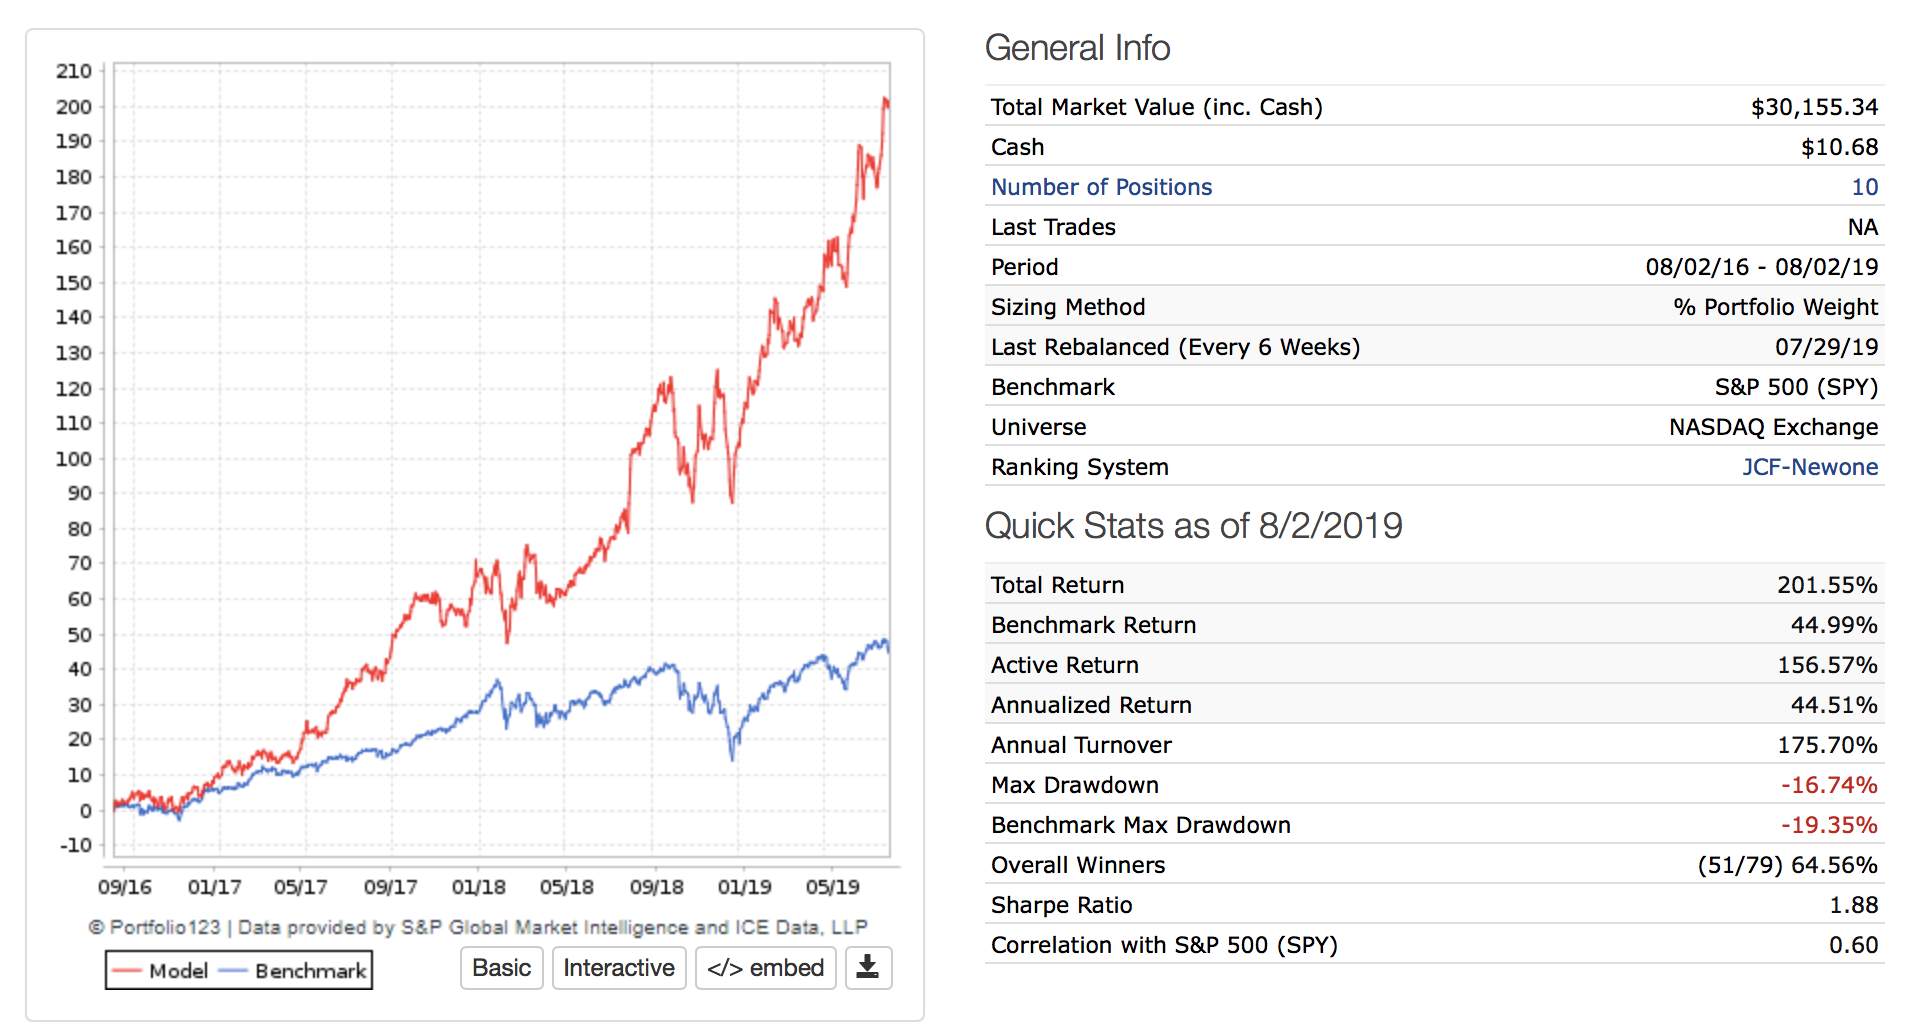The image size is (1920, 1022).
Task: Click the red Model legend entry
Action: click(162, 970)
